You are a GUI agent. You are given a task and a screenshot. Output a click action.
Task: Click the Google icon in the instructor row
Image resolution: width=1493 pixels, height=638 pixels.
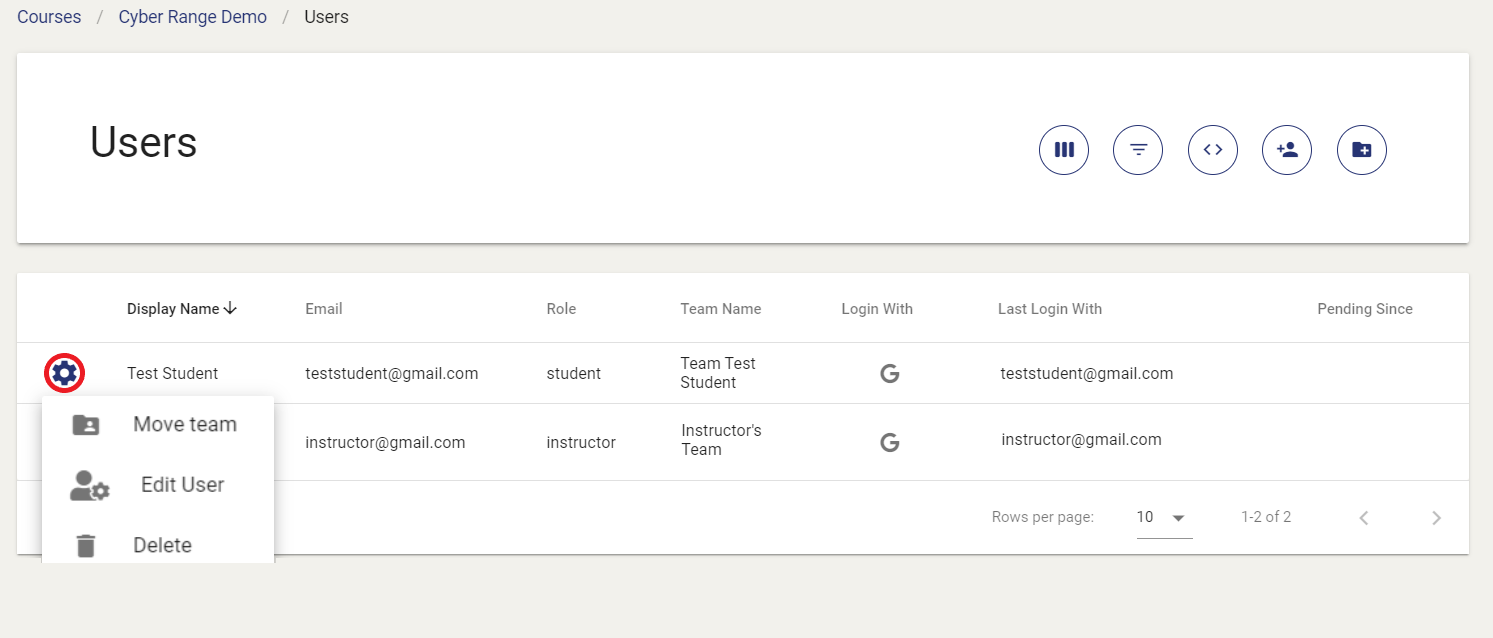[889, 440]
